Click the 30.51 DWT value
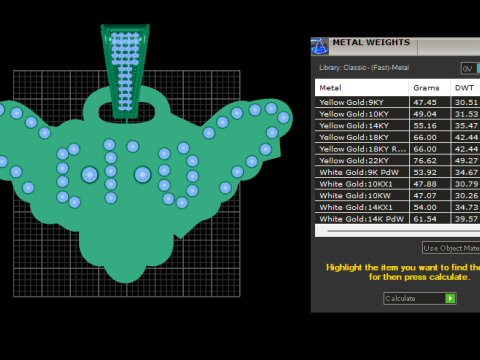The height and width of the screenshot is (360, 480). 466,102
